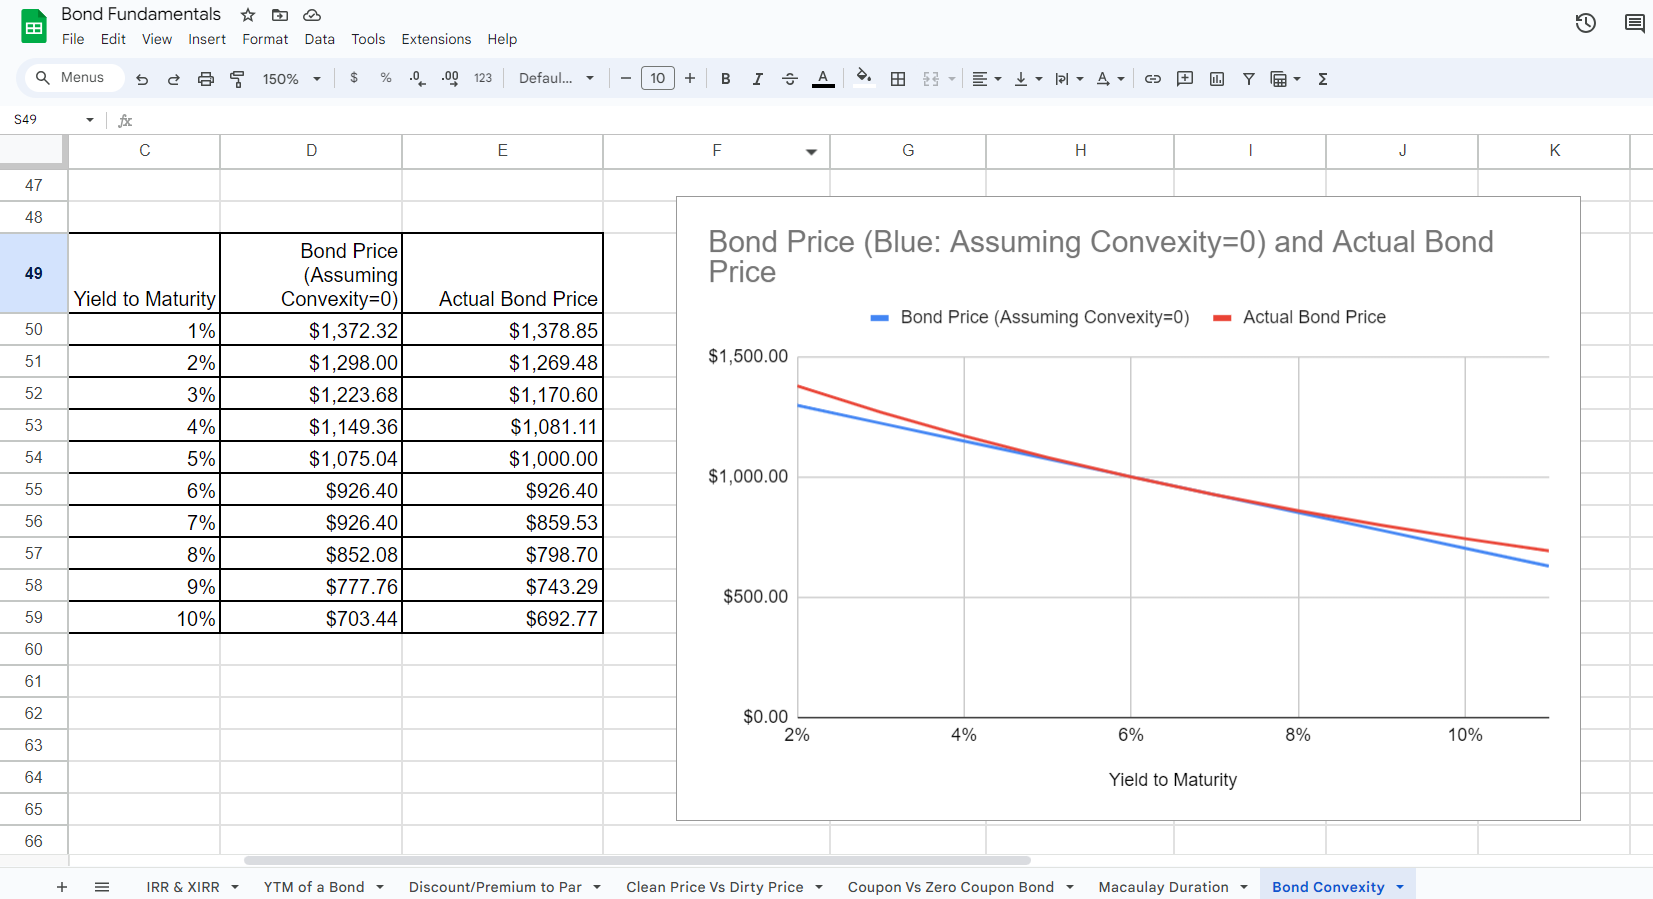The width and height of the screenshot is (1653, 899).
Task: Open the zoom 150% dropdown
Action: 292,79
